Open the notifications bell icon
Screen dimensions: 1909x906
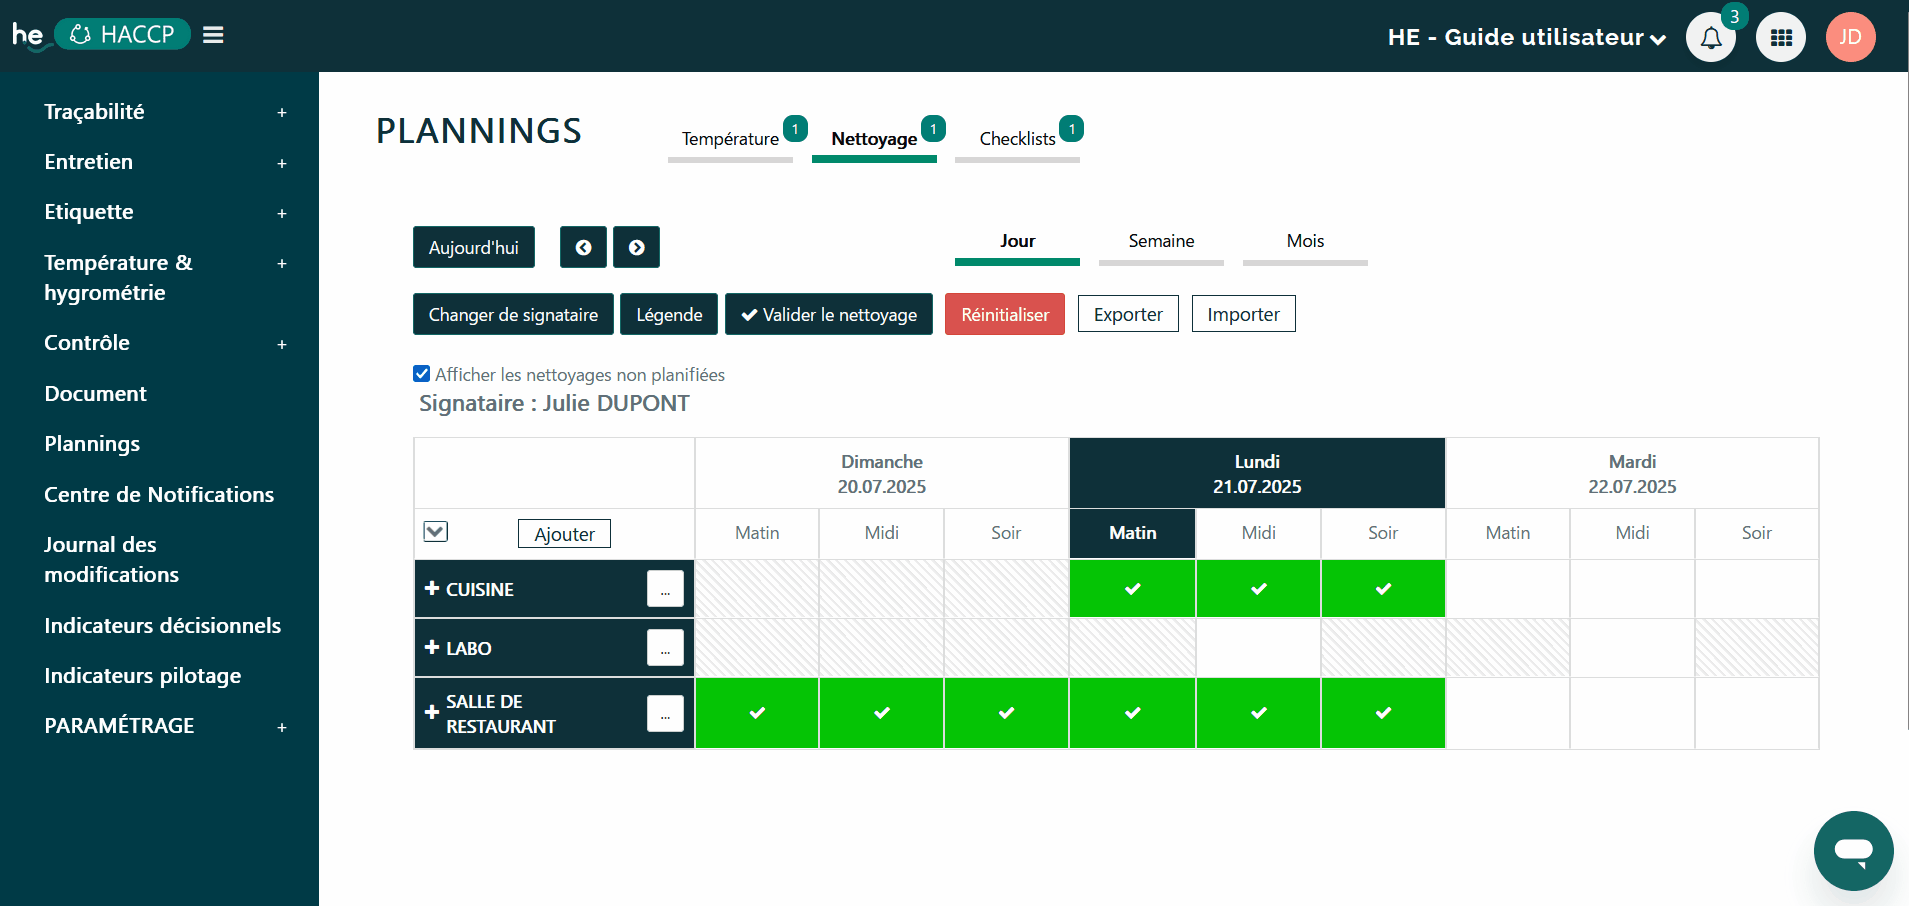pos(1711,37)
